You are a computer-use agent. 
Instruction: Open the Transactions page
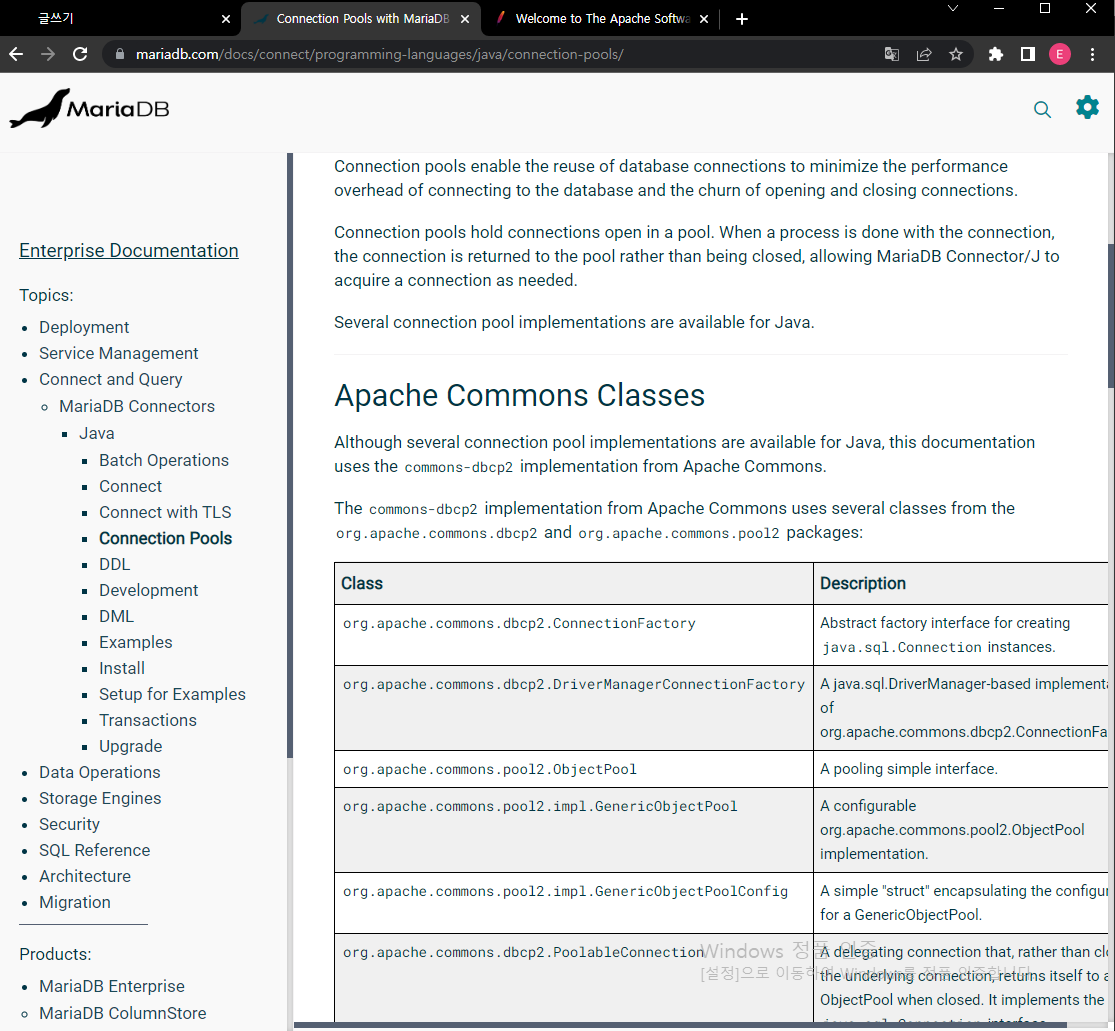(147, 720)
